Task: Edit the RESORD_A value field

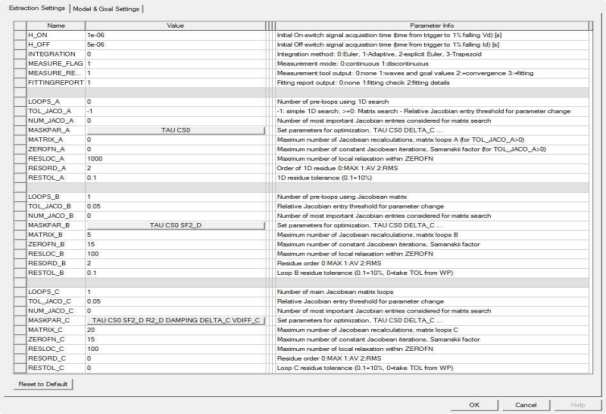Action: (175, 168)
